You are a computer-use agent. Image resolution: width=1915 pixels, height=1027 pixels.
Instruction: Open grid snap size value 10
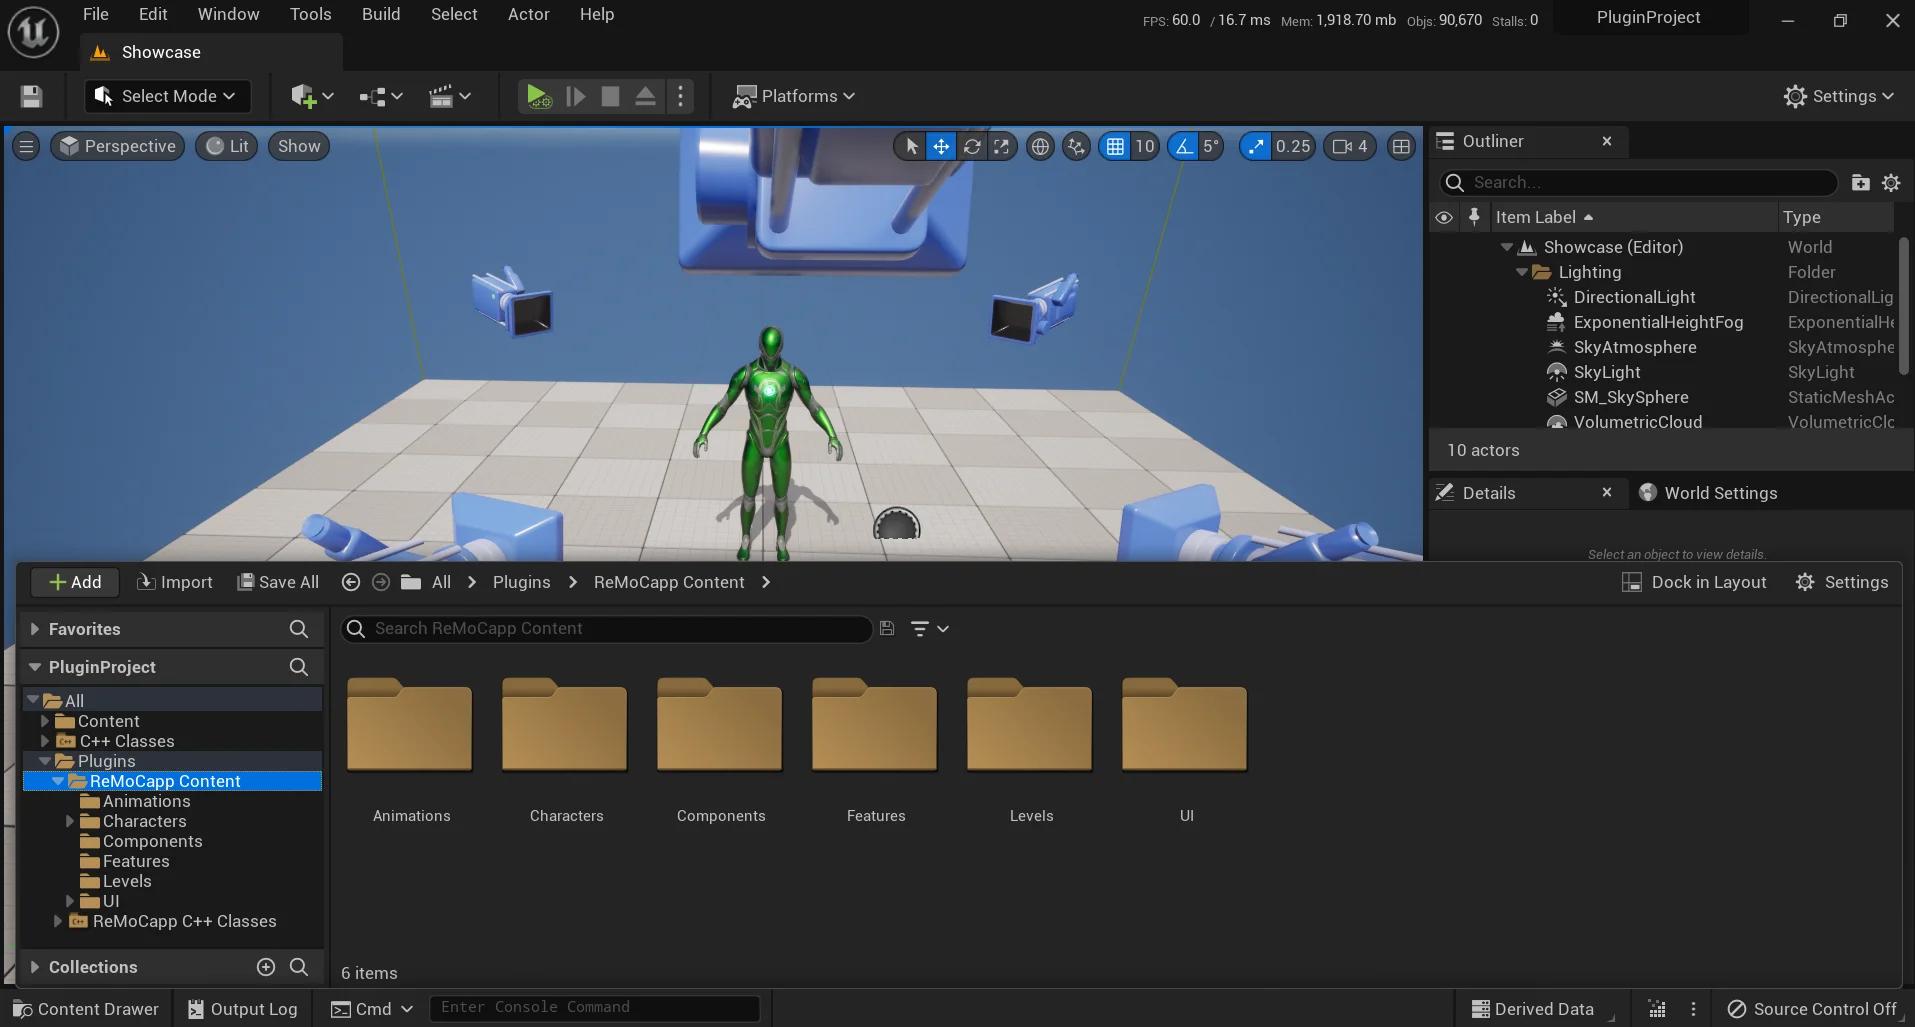pyautogui.click(x=1145, y=146)
